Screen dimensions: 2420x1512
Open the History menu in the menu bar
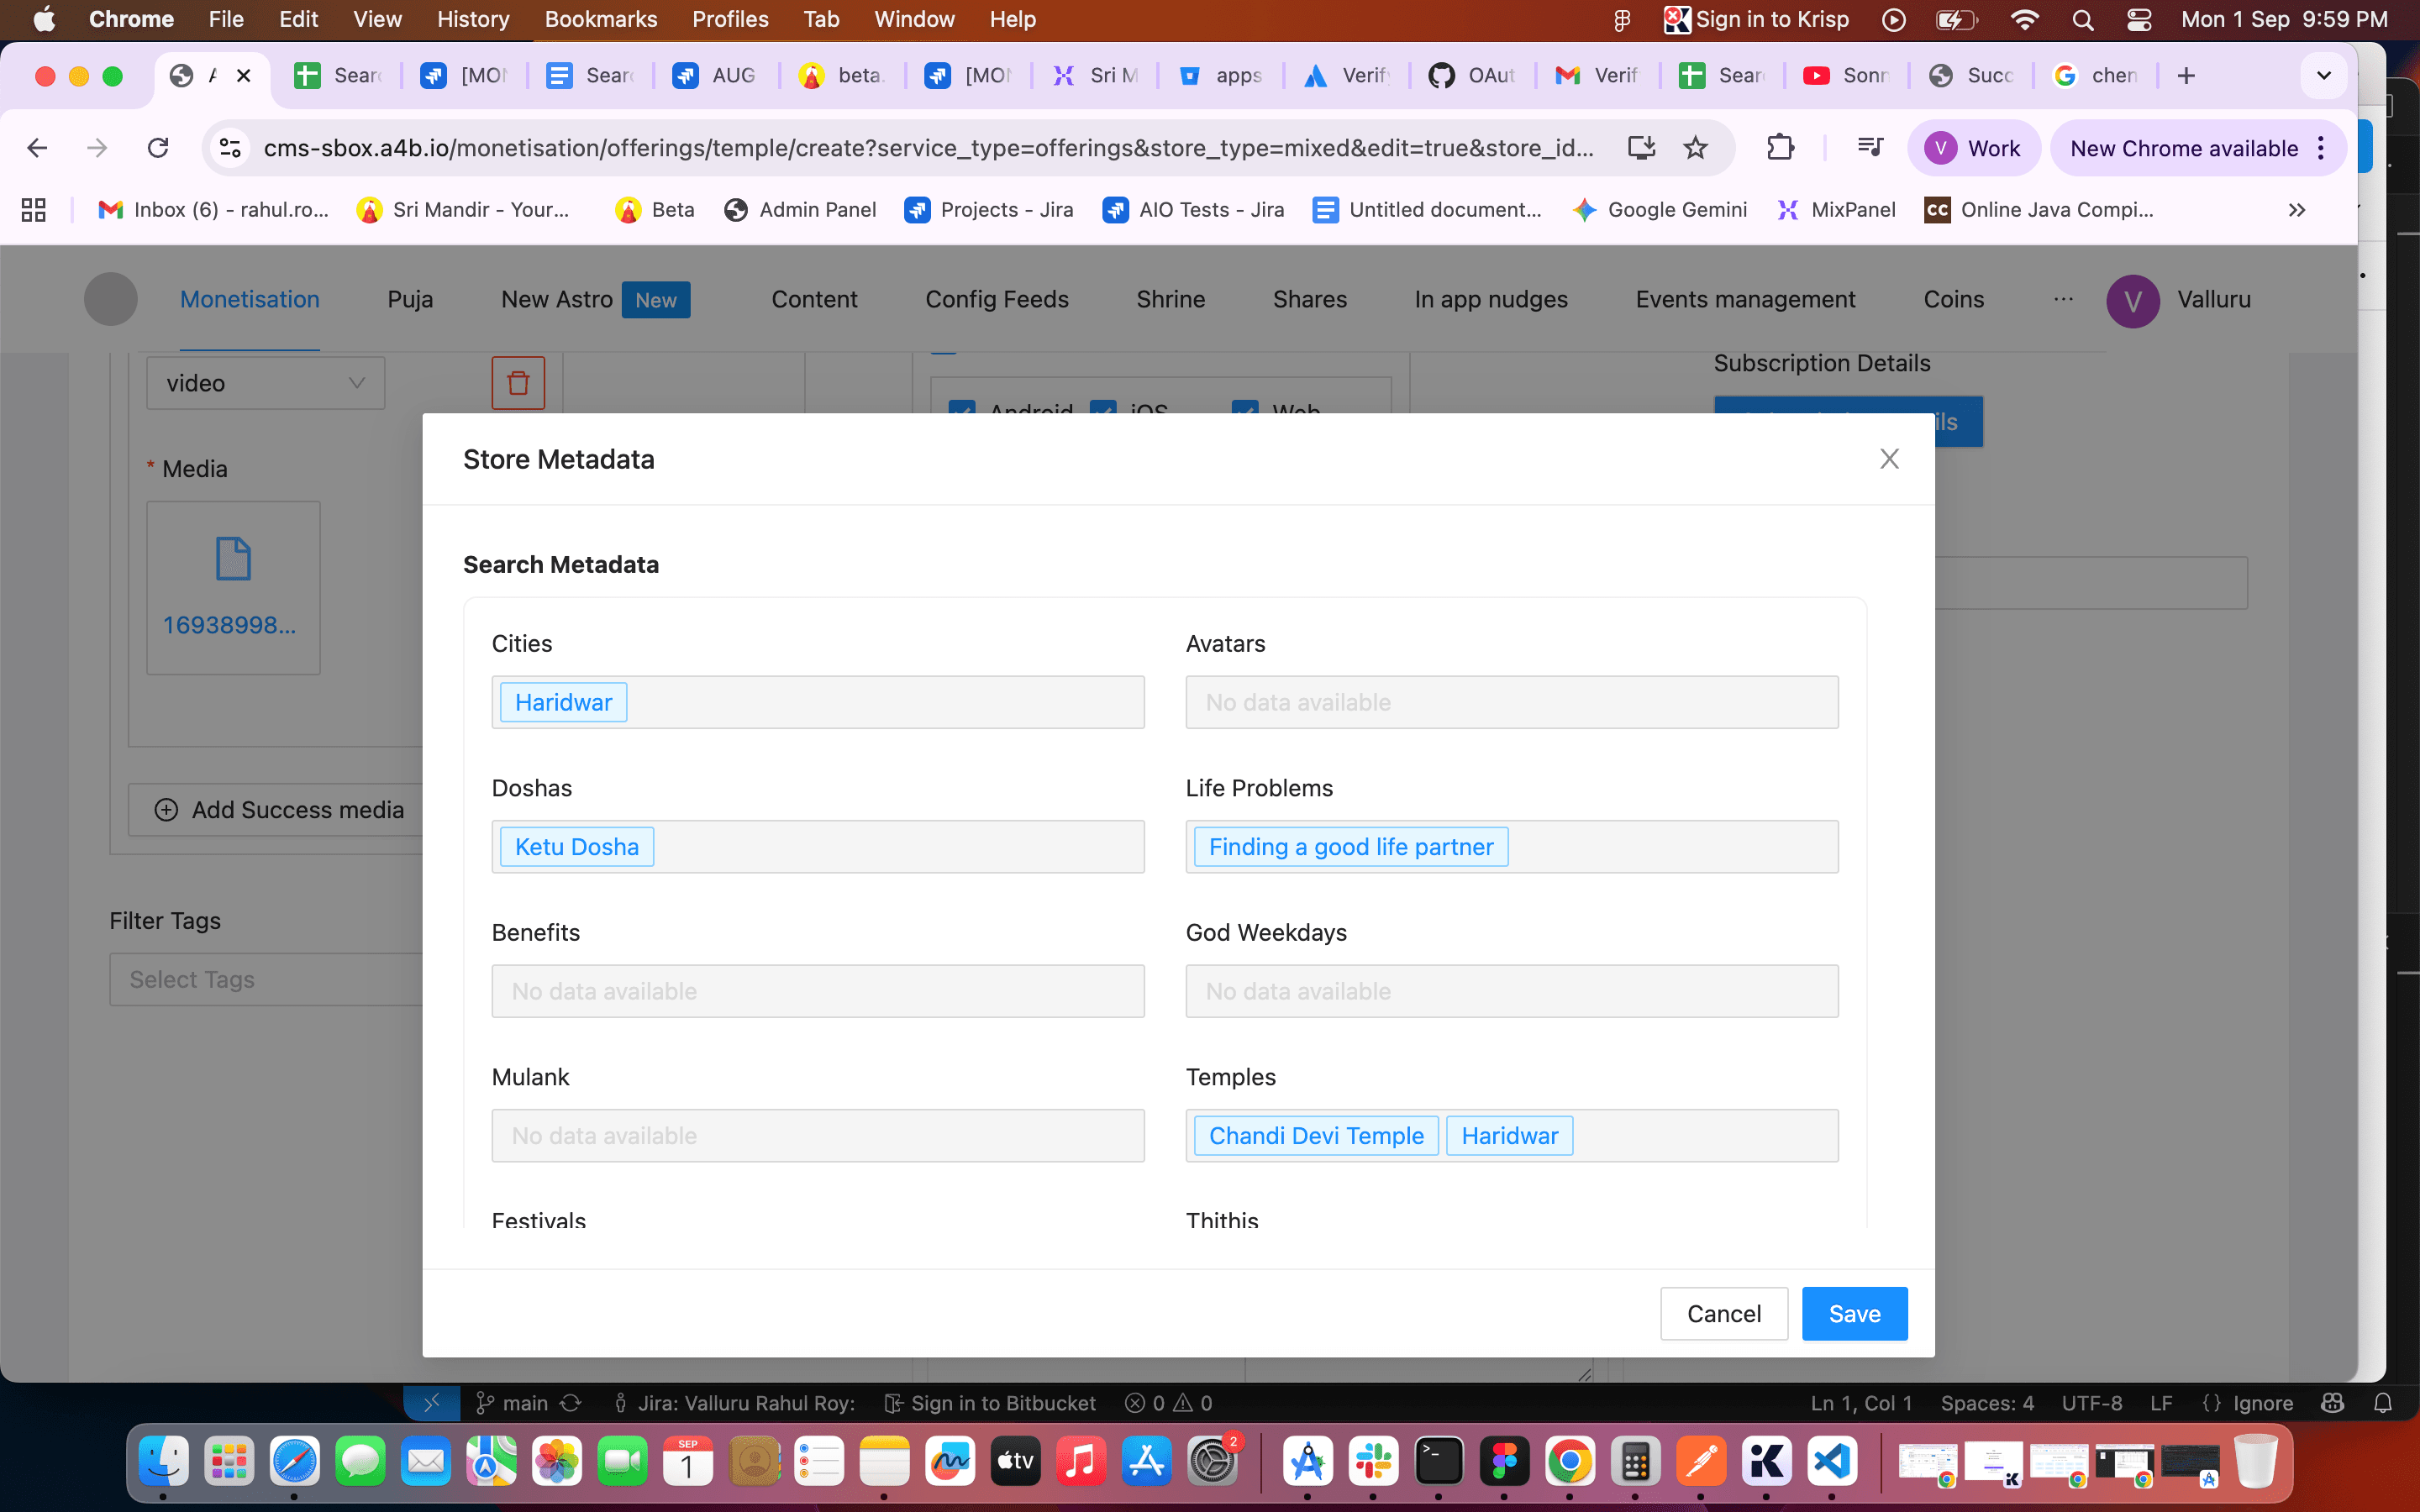pyautogui.click(x=471, y=19)
